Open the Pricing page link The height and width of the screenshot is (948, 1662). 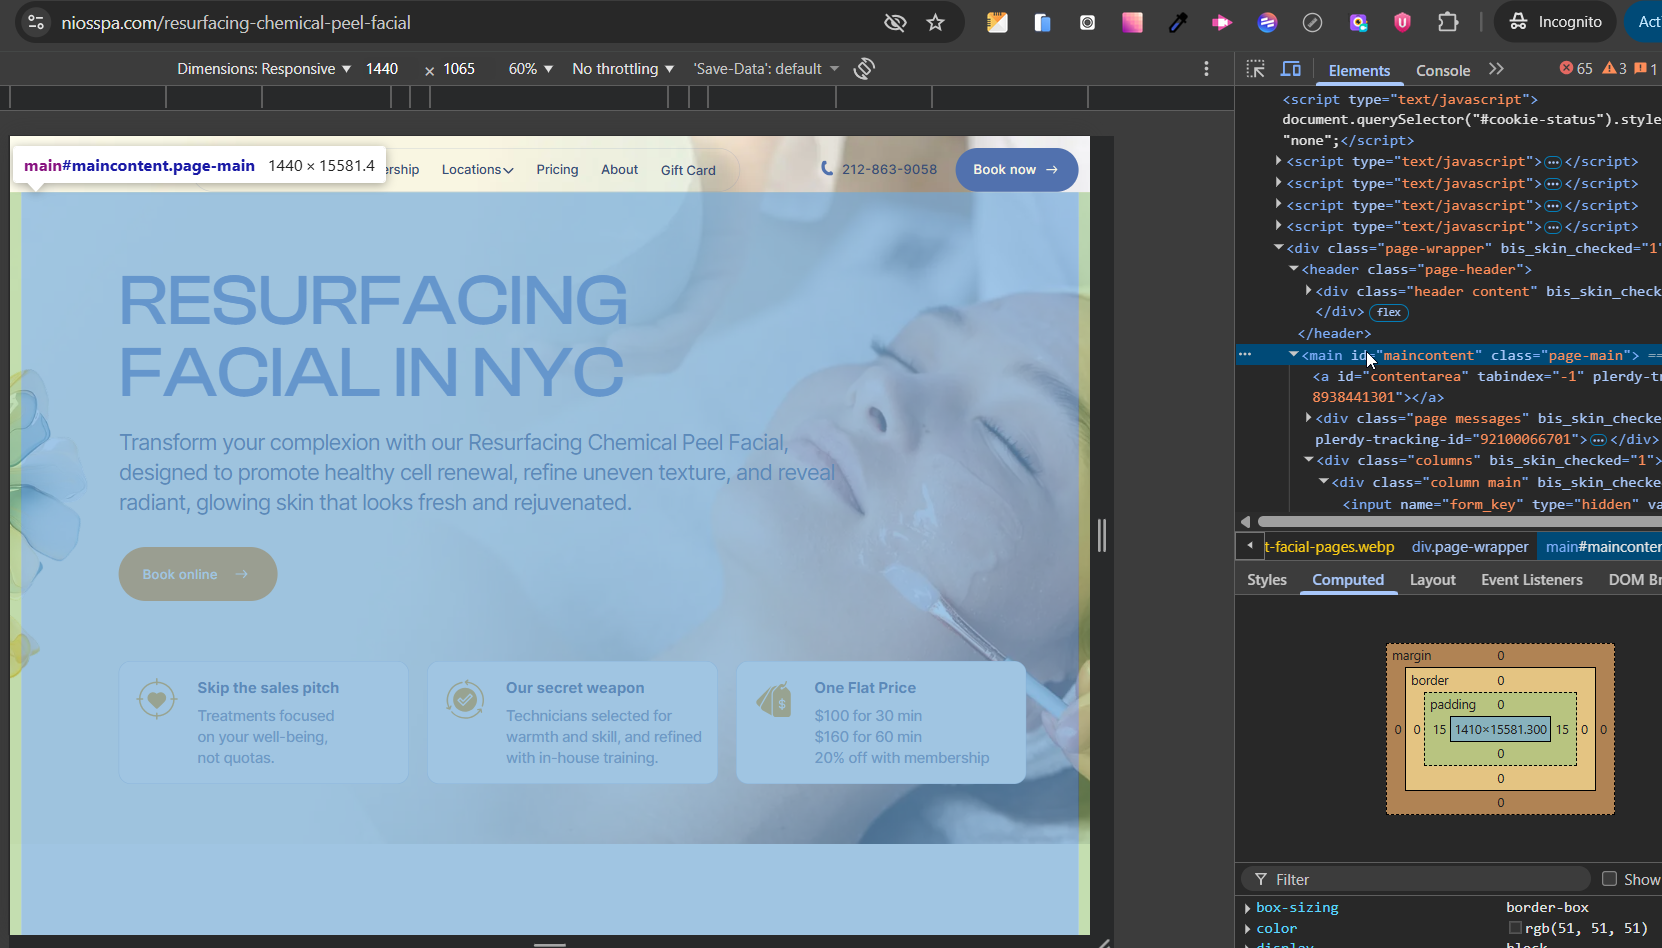tap(557, 170)
